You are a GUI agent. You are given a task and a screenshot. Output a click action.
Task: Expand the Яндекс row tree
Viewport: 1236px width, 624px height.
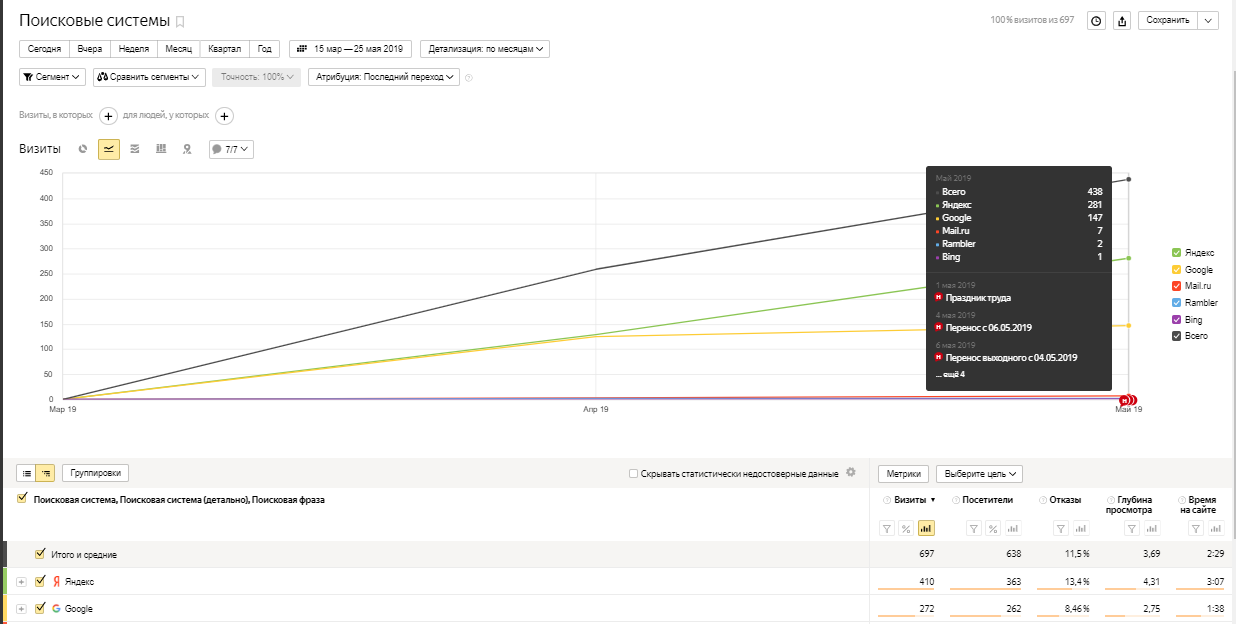21,581
